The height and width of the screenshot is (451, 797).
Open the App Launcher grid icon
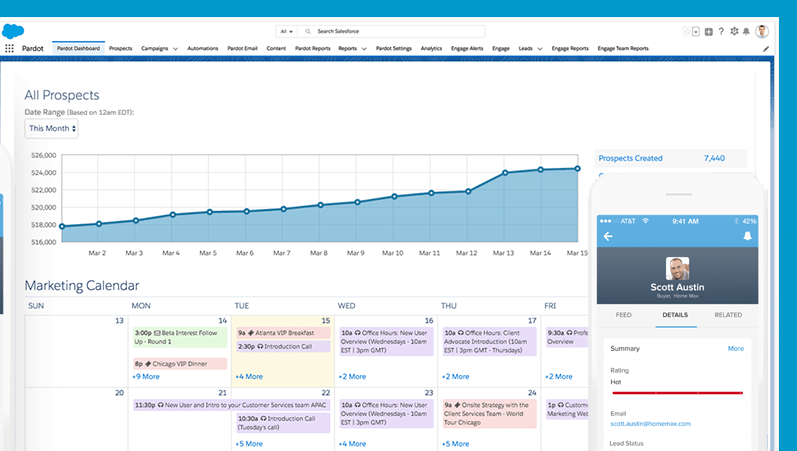coord(9,48)
